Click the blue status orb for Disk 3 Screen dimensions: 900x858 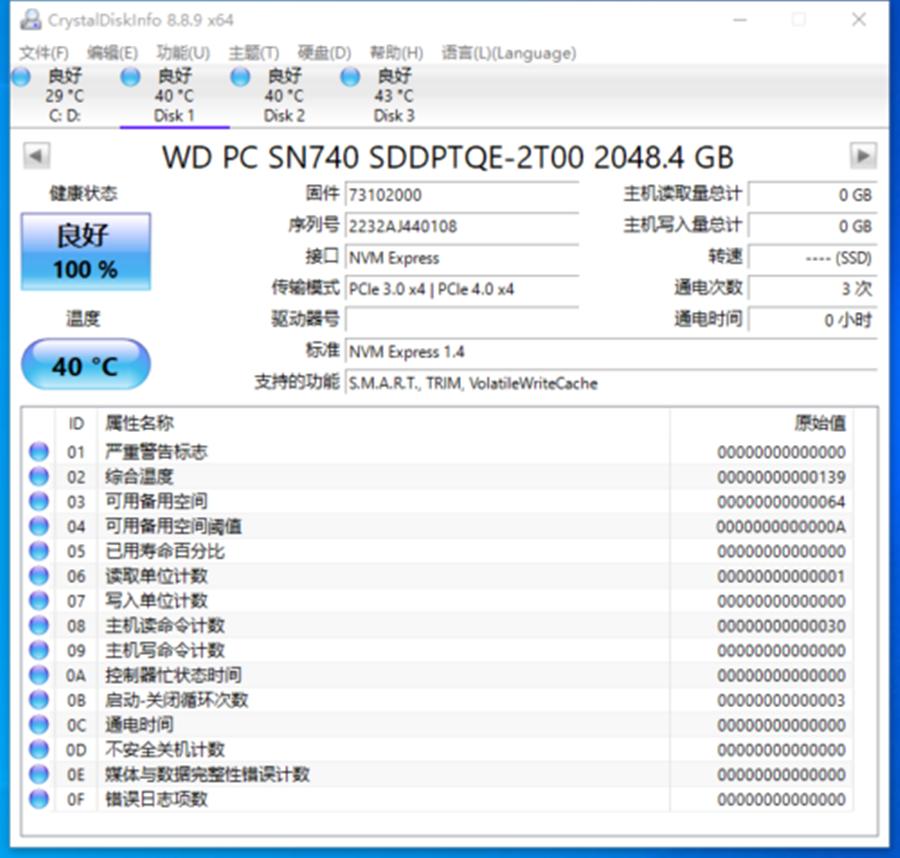point(350,77)
